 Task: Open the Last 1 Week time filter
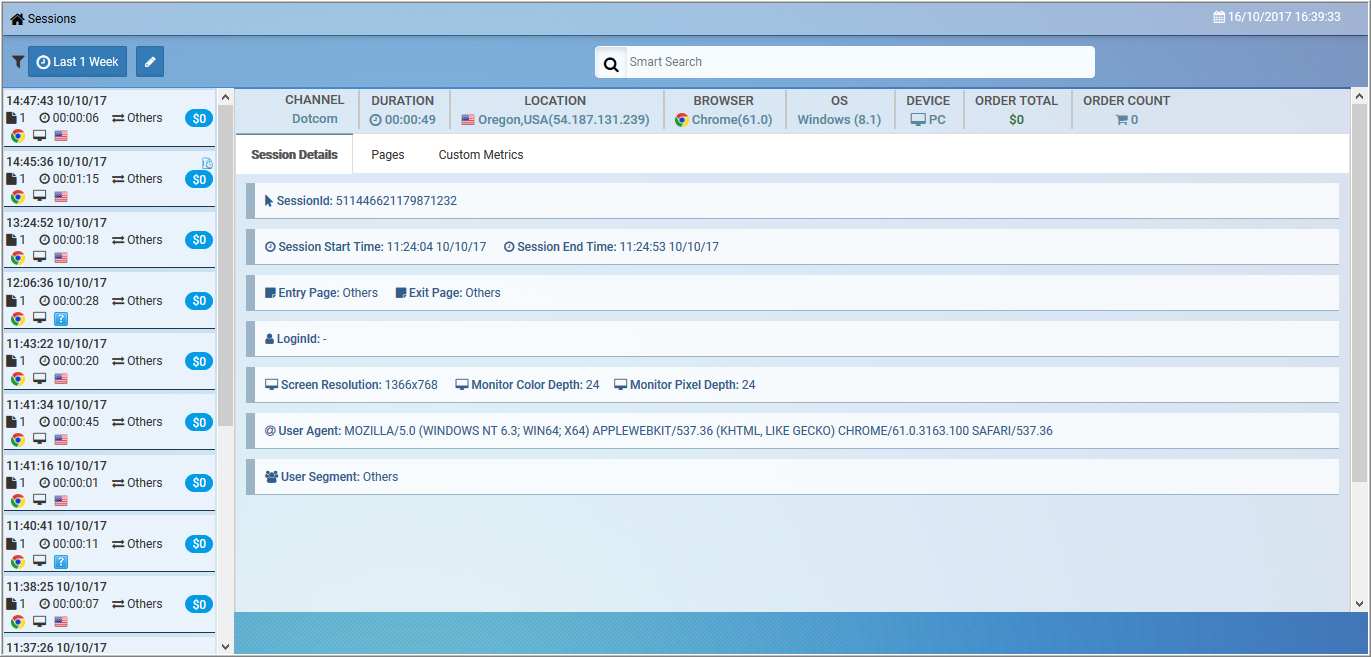pos(78,62)
